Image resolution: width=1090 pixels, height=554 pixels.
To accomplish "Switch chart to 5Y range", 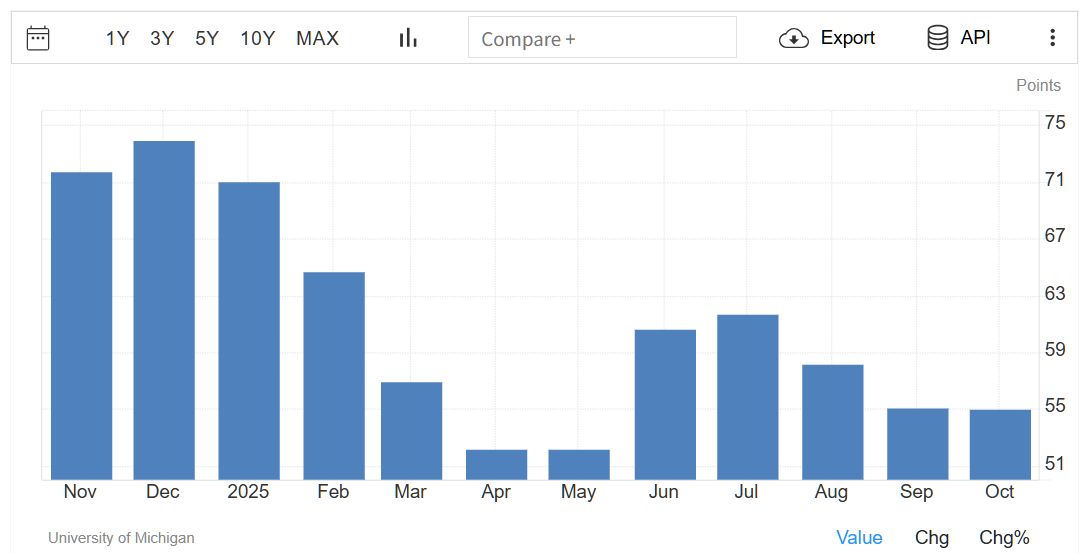I will 207,38.
